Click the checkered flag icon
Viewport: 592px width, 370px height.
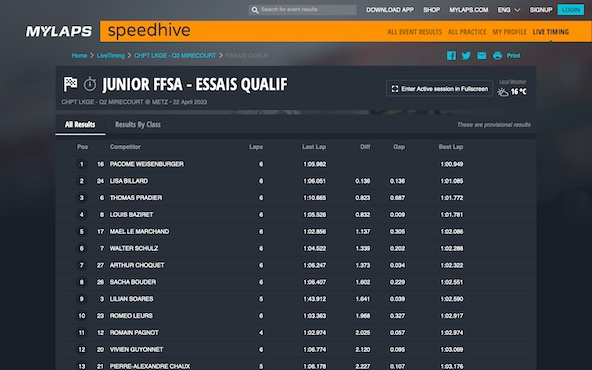point(70,84)
